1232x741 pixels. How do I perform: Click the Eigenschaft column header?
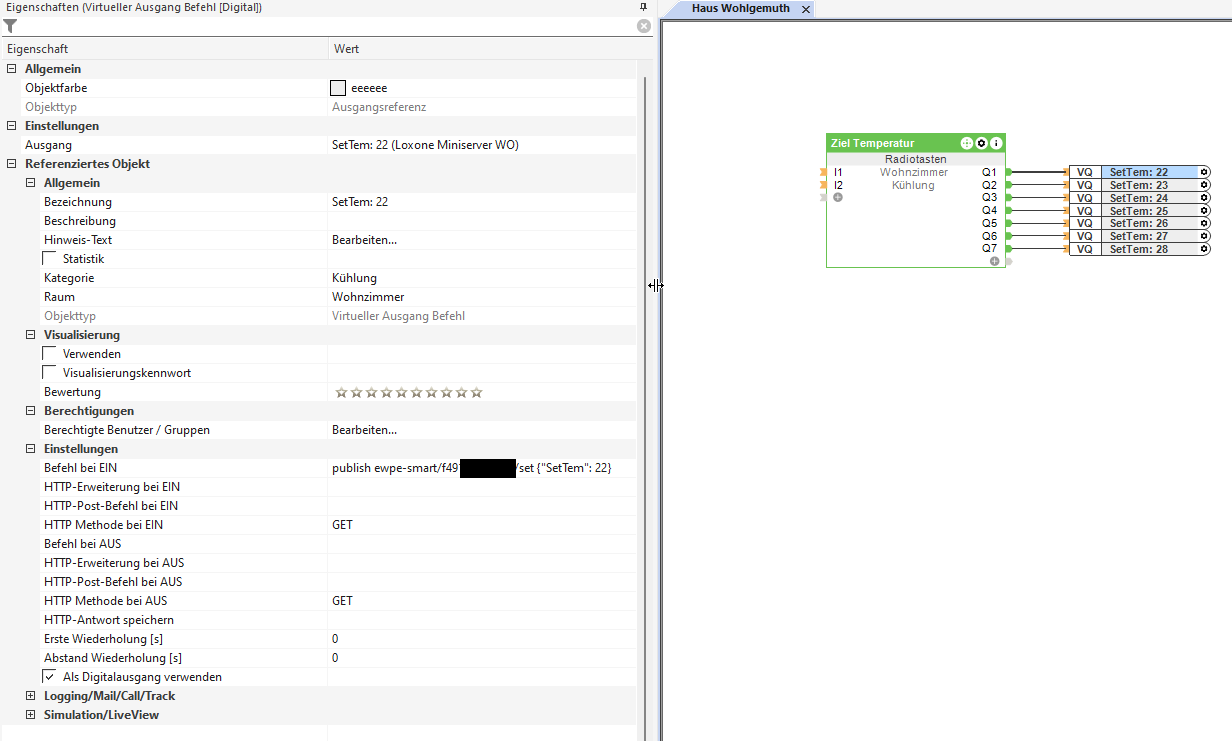(x=164, y=49)
